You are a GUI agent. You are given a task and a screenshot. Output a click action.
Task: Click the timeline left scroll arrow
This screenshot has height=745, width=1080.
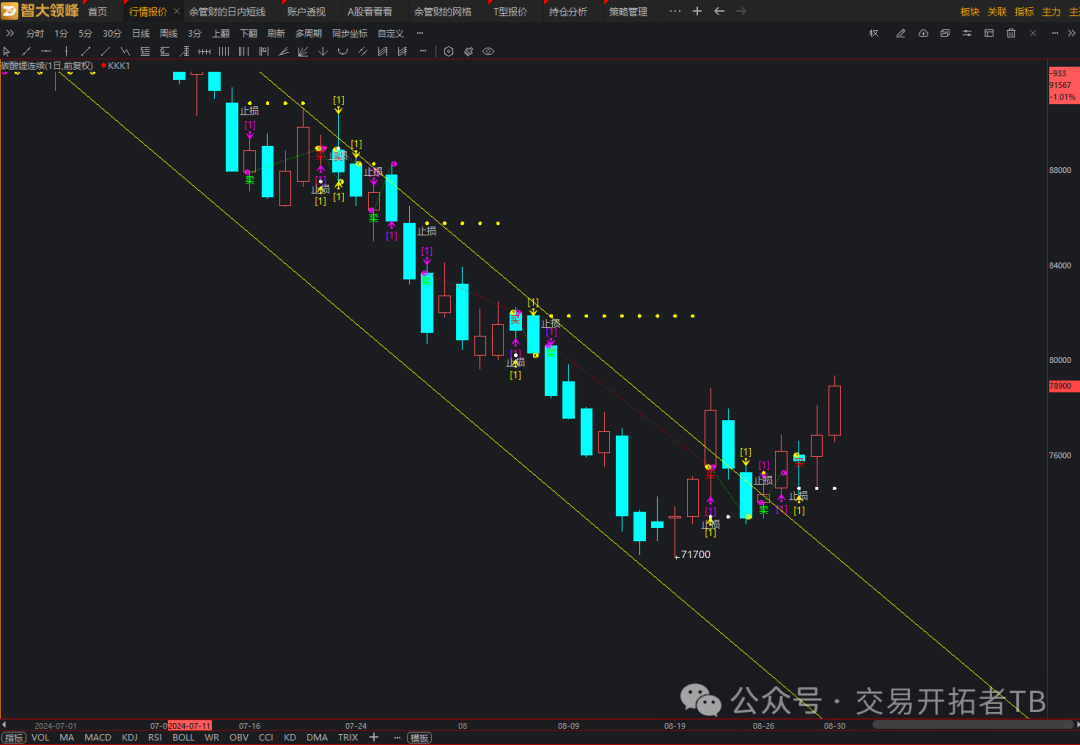[4, 725]
